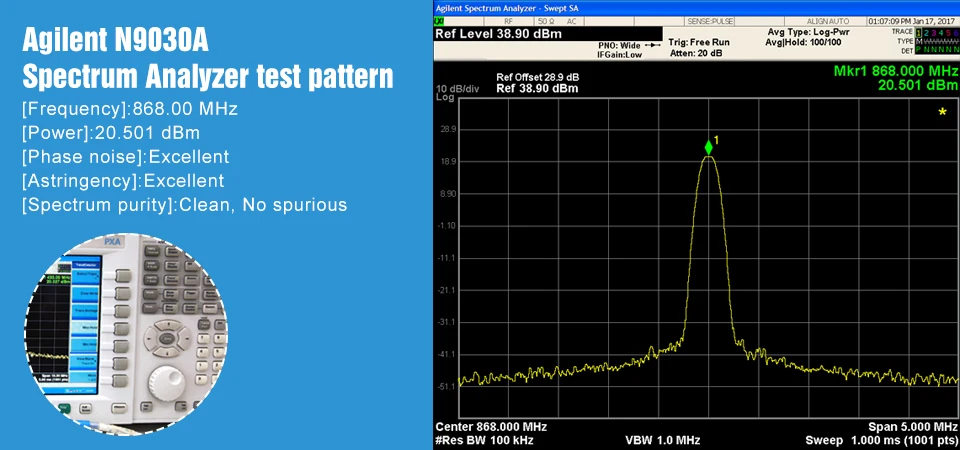Click the circular PXA analyzer photo thumbnail
The image size is (960, 450).
[x=126, y=334]
